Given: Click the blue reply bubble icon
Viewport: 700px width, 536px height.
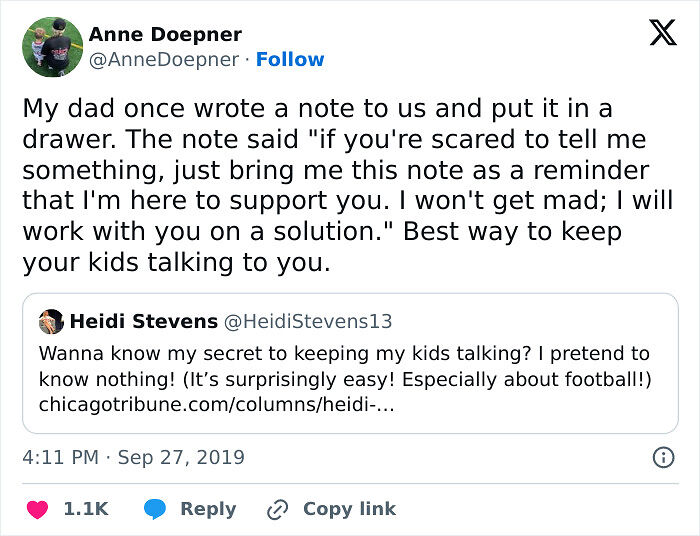Looking at the screenshot, I should [x=154, y=509].
